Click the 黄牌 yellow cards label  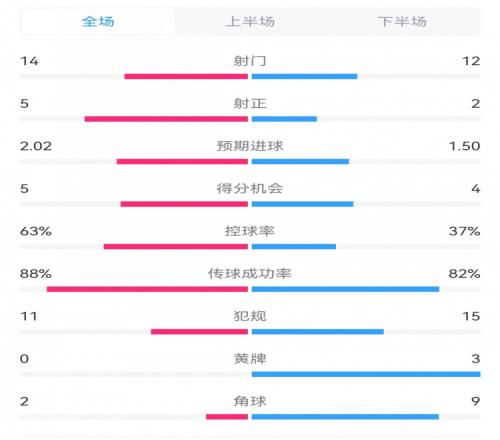coord(250,359)
